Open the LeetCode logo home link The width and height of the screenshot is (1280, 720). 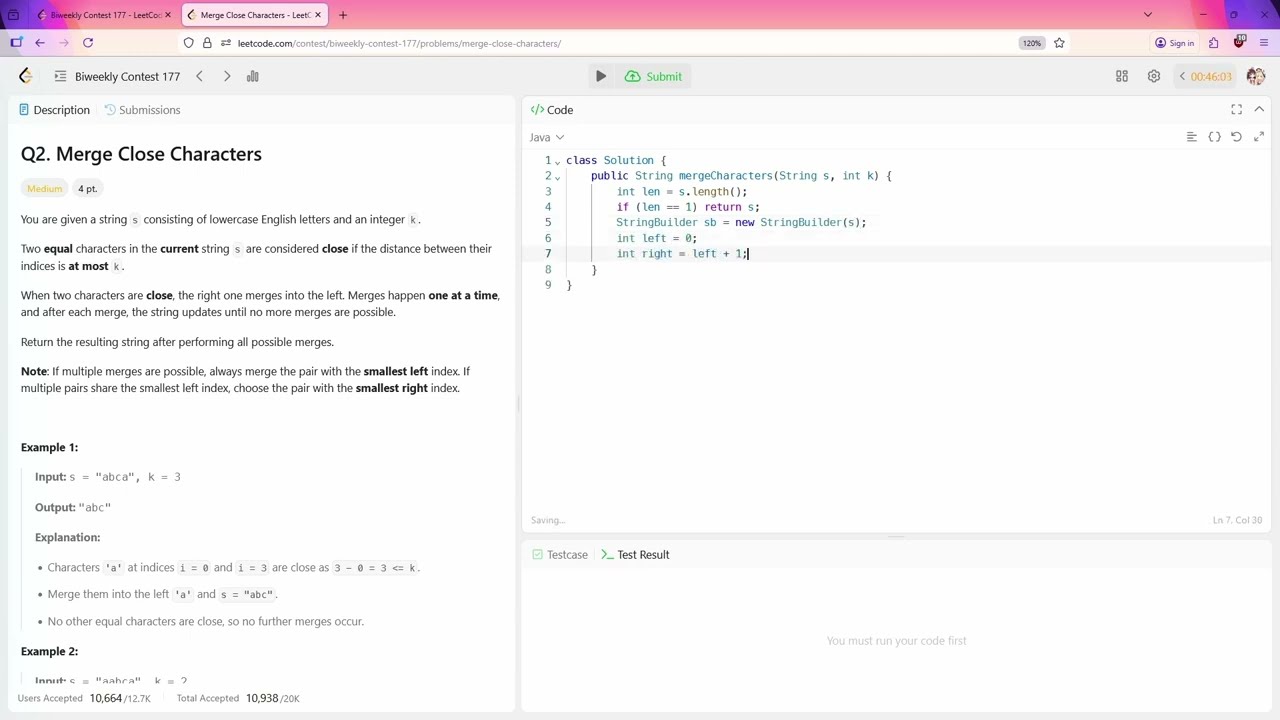(x=25, y=76)
